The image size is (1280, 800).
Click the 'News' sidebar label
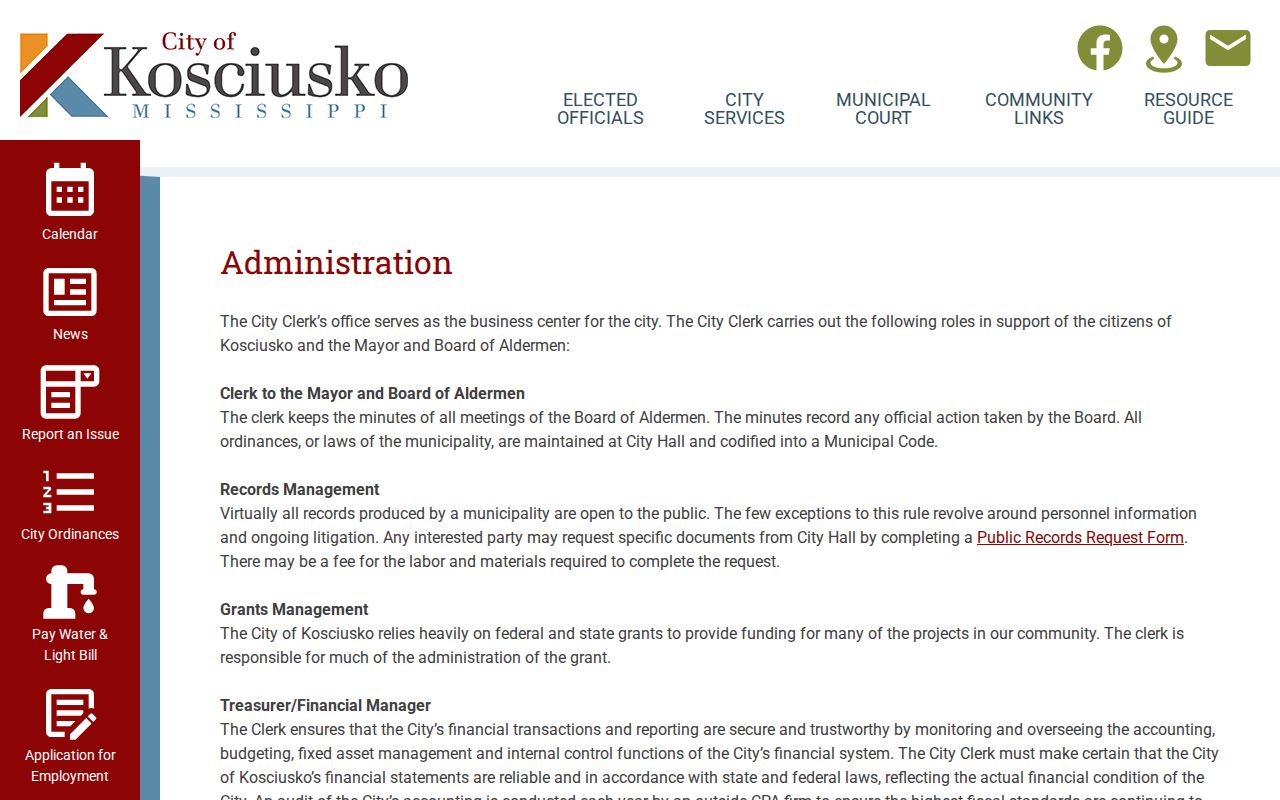pos(70,334)
